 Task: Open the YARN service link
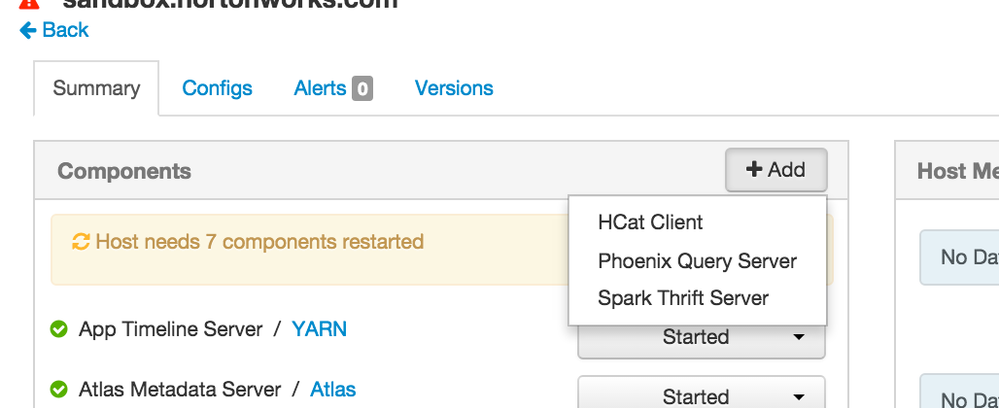point(319,329)
